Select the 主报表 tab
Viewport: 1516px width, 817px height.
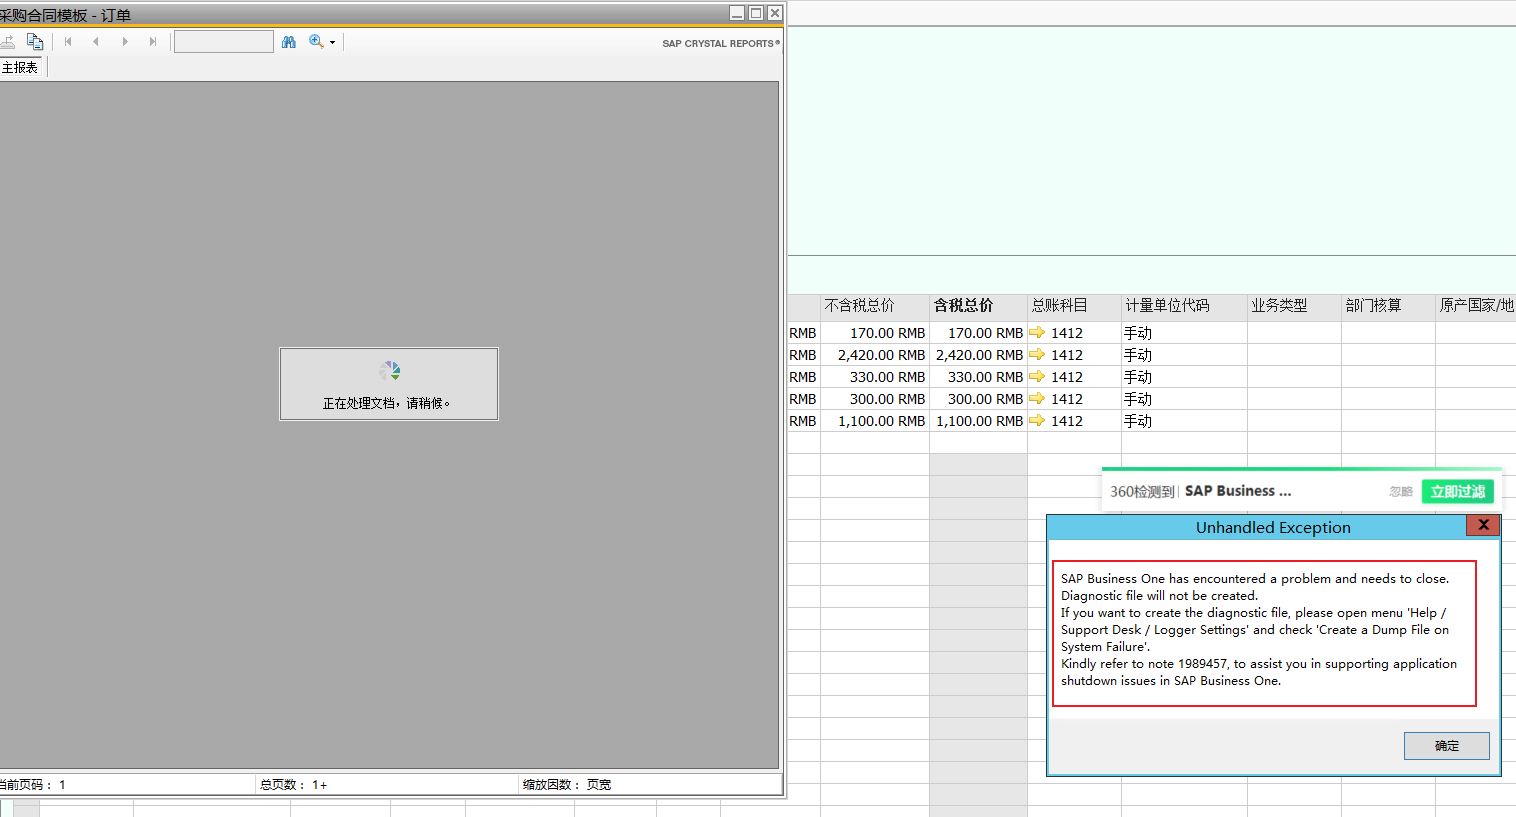pyautogui.click(x=20, y=68)
